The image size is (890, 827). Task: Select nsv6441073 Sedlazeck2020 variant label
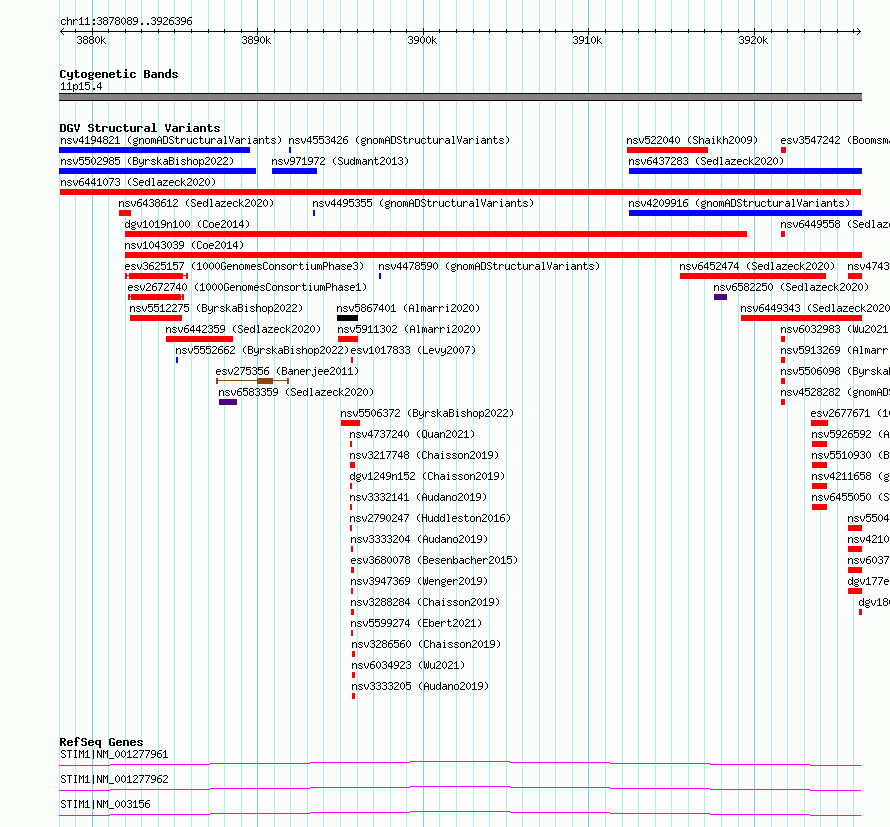(138, 182)
